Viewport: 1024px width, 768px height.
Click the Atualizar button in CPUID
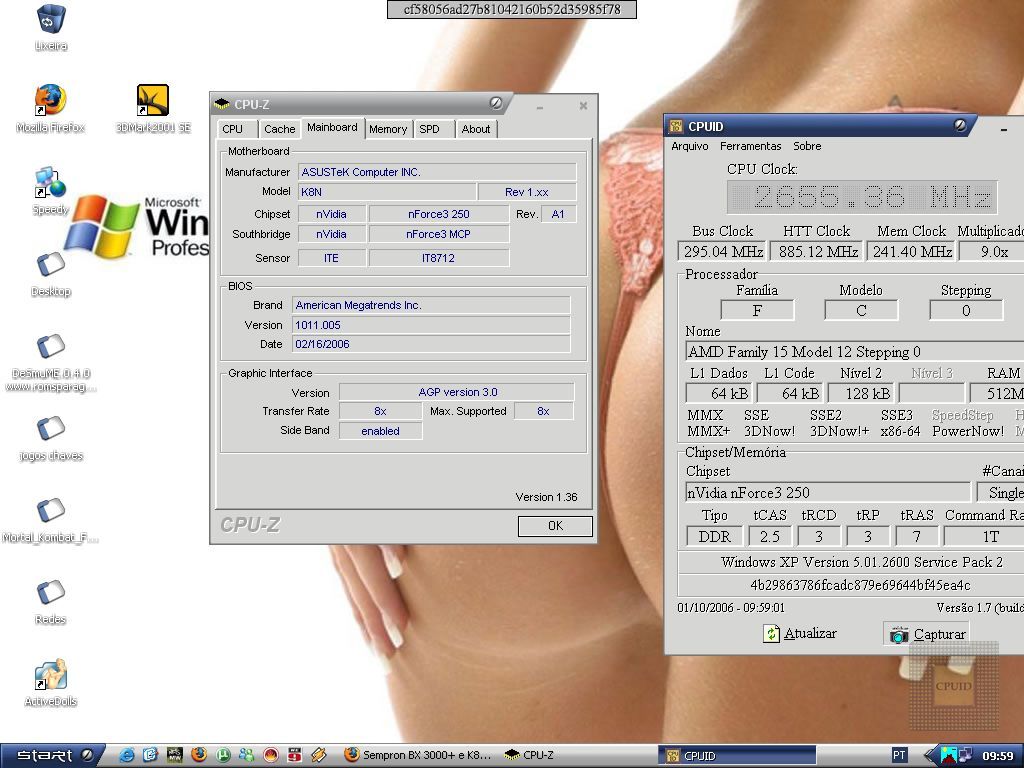tap(800, 633)
